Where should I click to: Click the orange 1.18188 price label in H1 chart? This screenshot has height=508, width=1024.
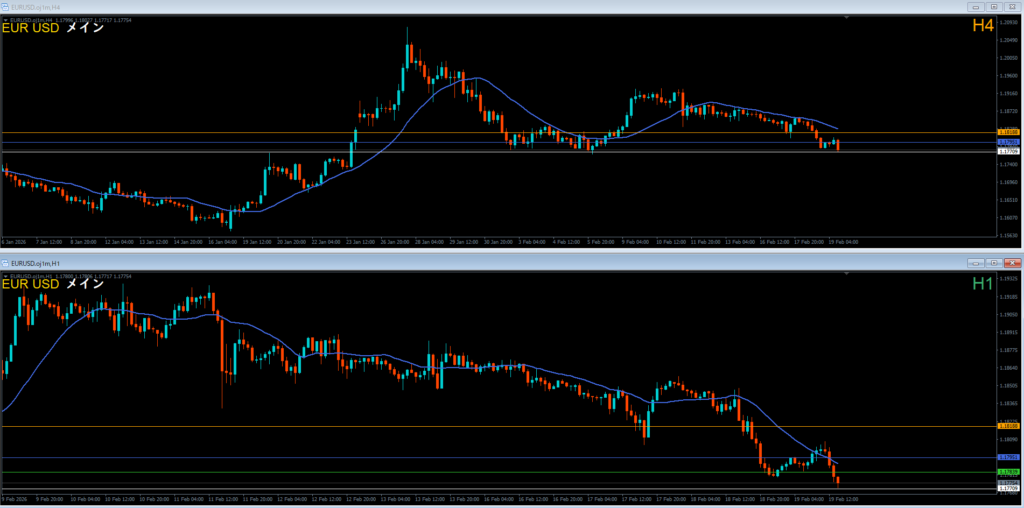tap(1009, 426)
